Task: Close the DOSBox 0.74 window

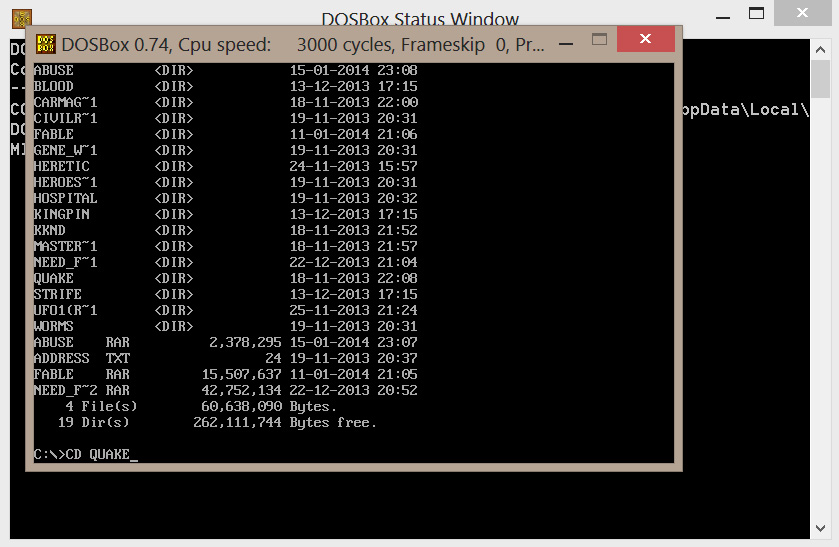Action: [646, 39]
